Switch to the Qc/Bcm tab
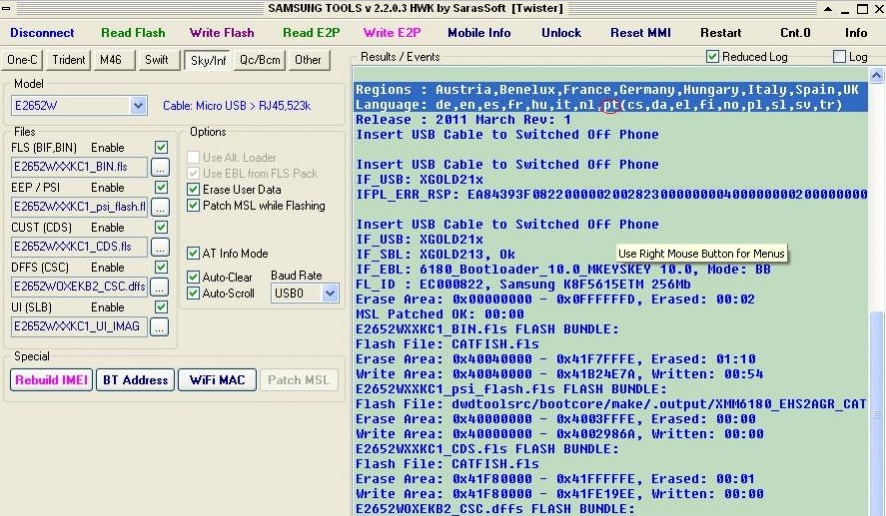886x516 pixels. 259,60
